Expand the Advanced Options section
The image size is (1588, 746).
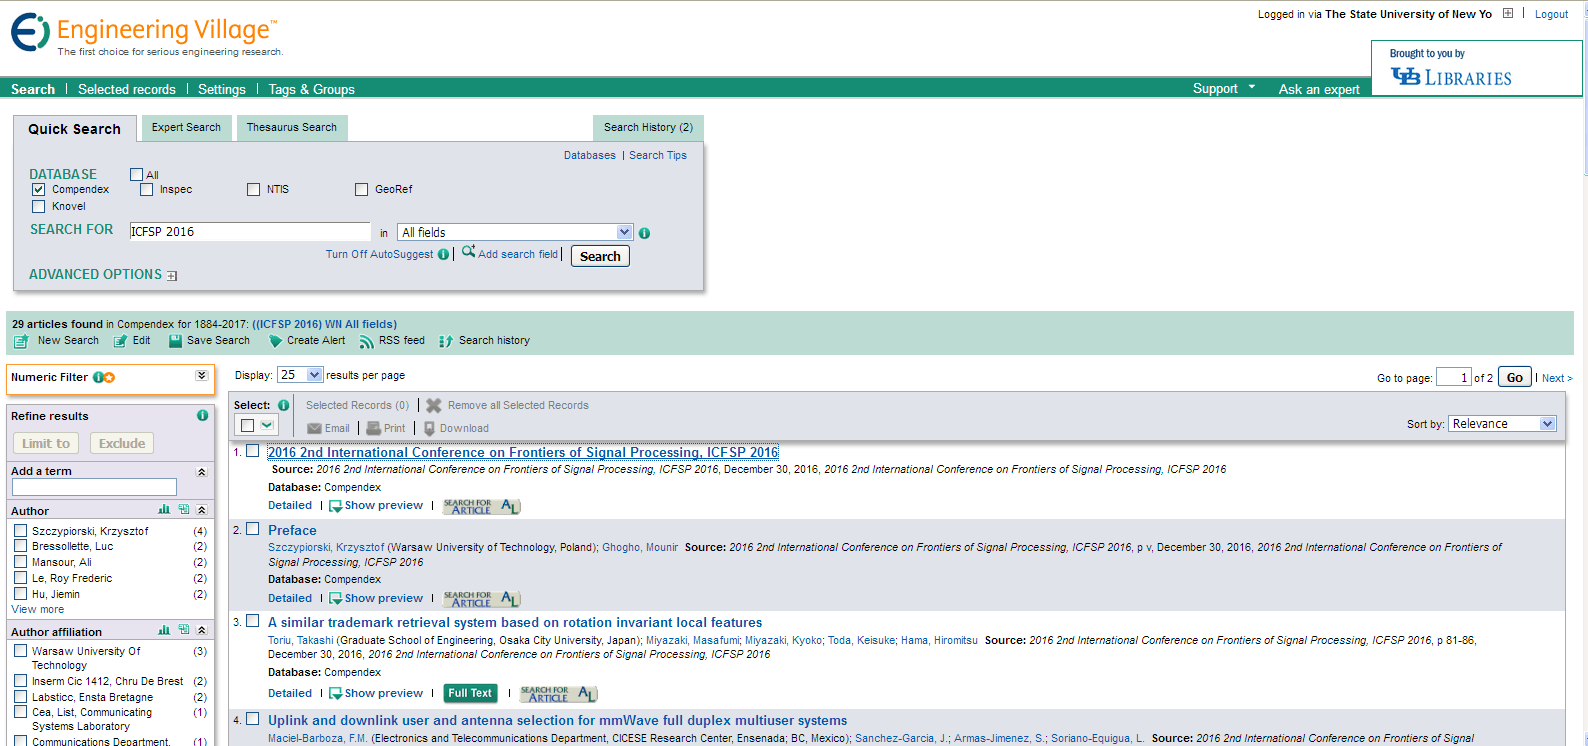point(172,276)
